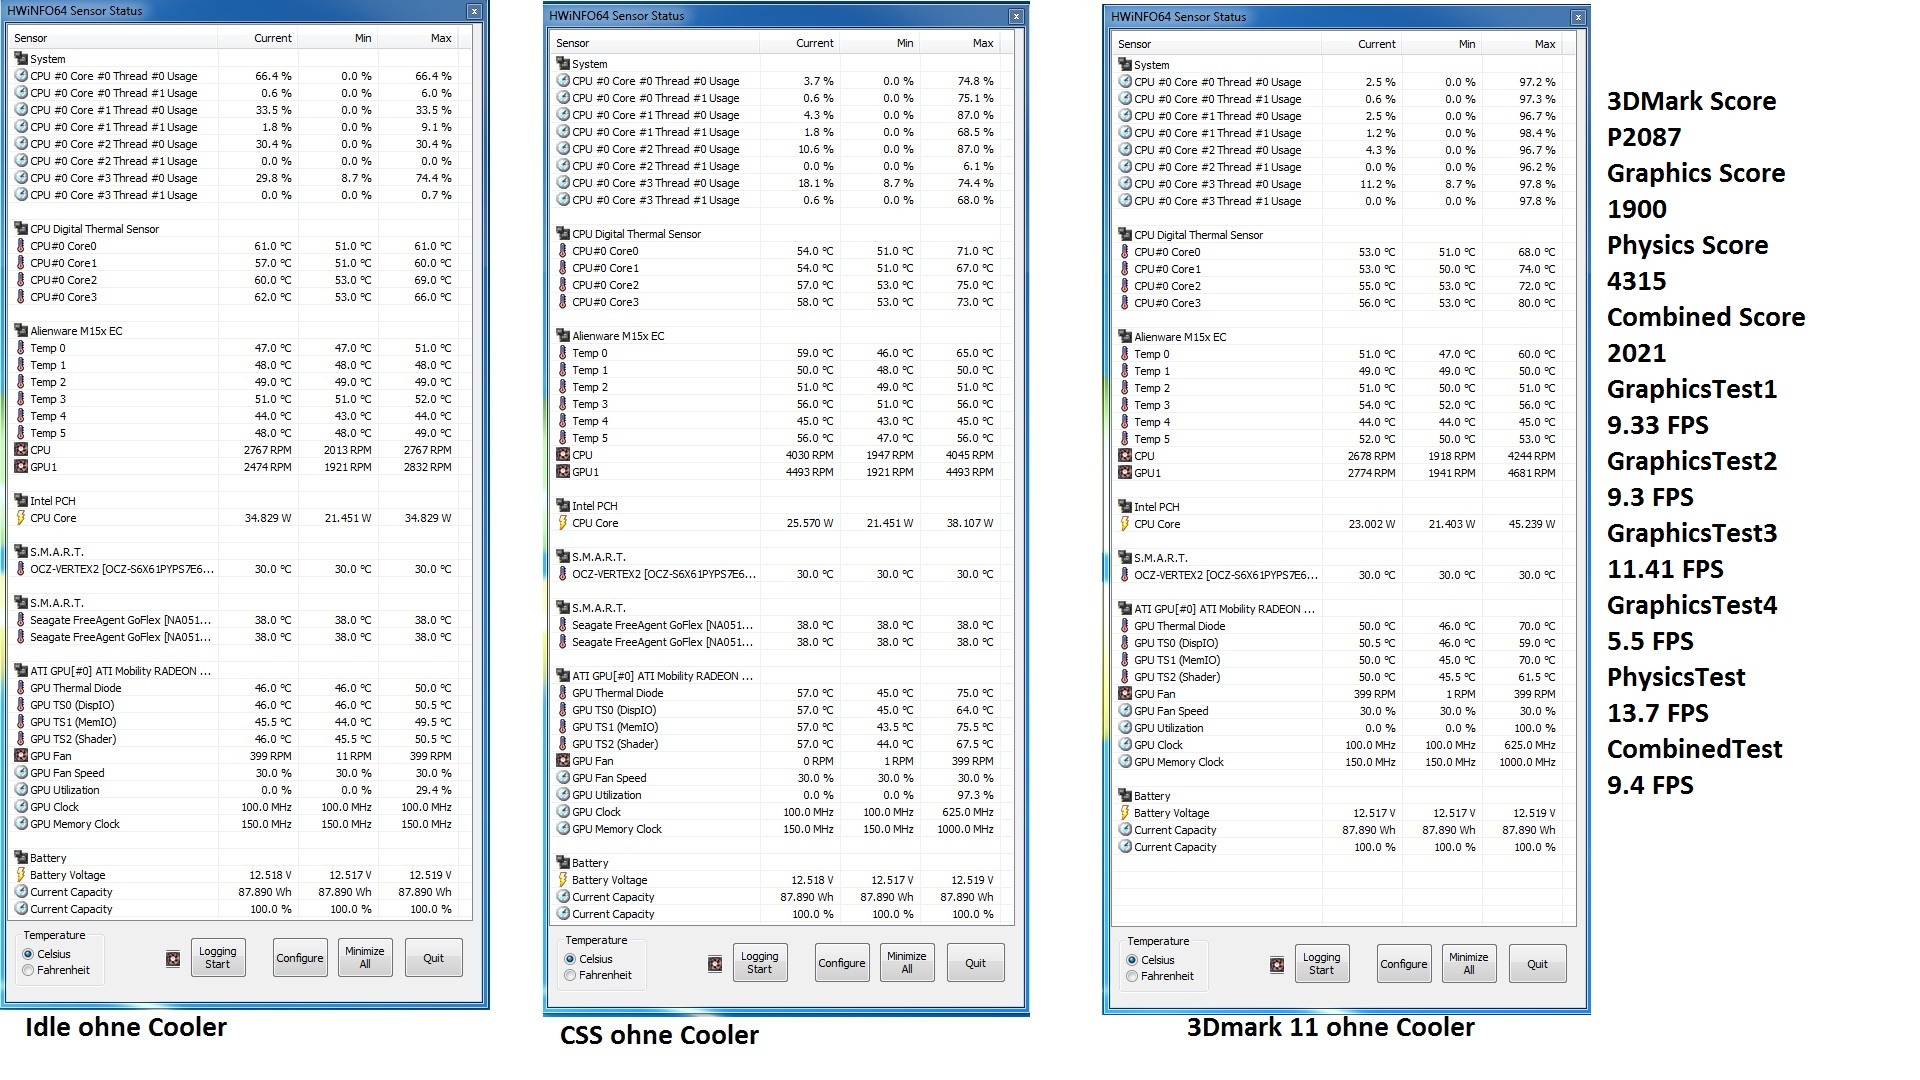
Task: Click Sensor column header in Idle window
Action: pos(113,38)
